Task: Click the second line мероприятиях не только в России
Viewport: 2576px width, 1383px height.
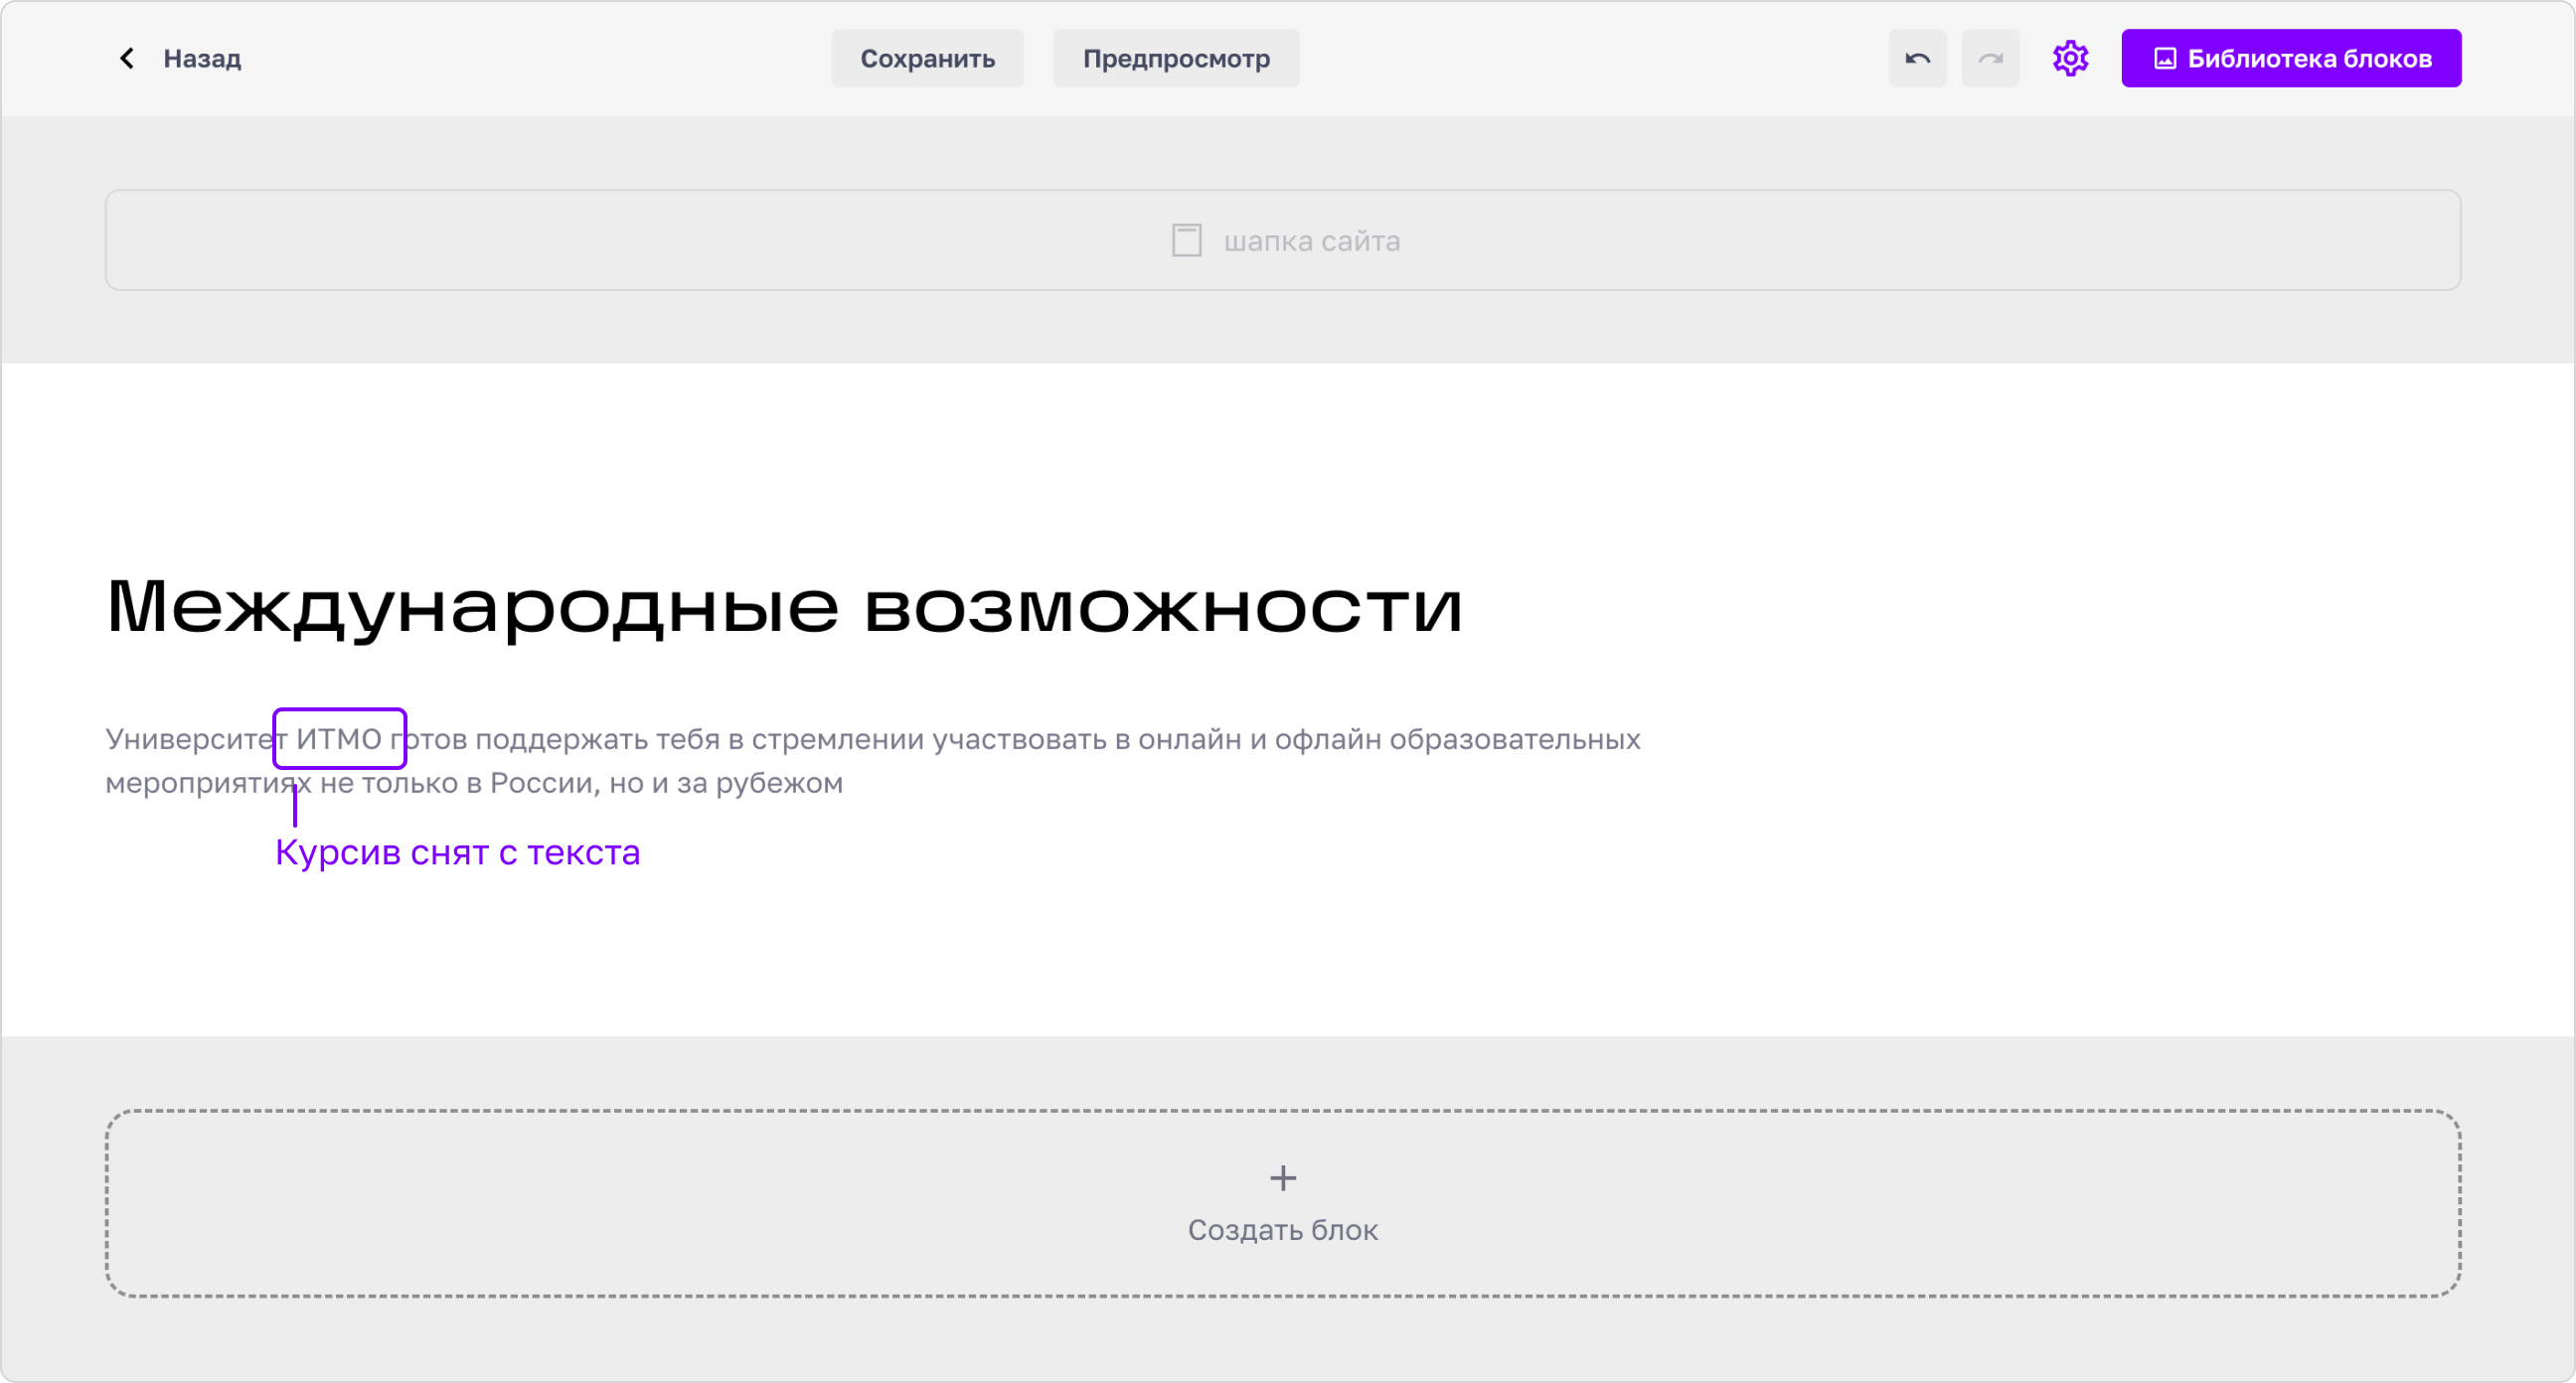Action: pos(474,783)
